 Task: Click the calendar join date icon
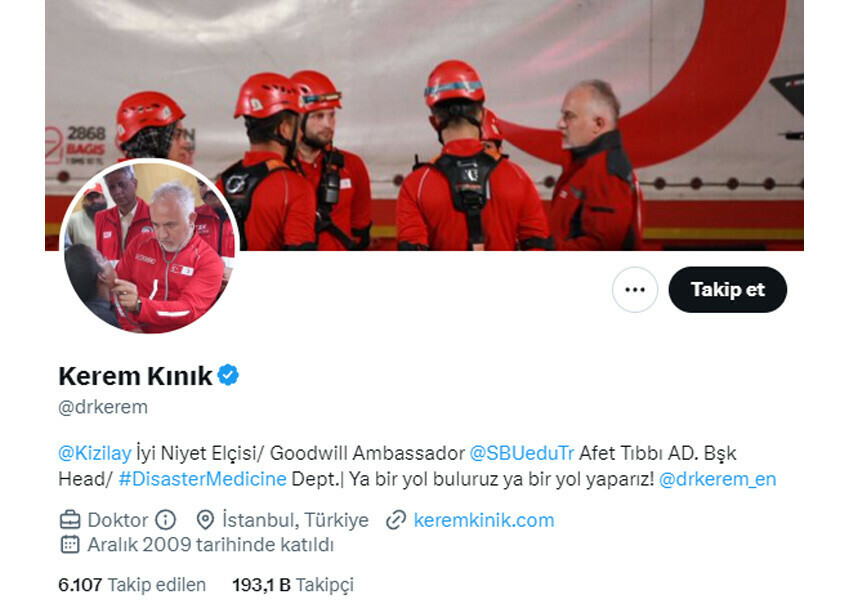coord(70,544)
